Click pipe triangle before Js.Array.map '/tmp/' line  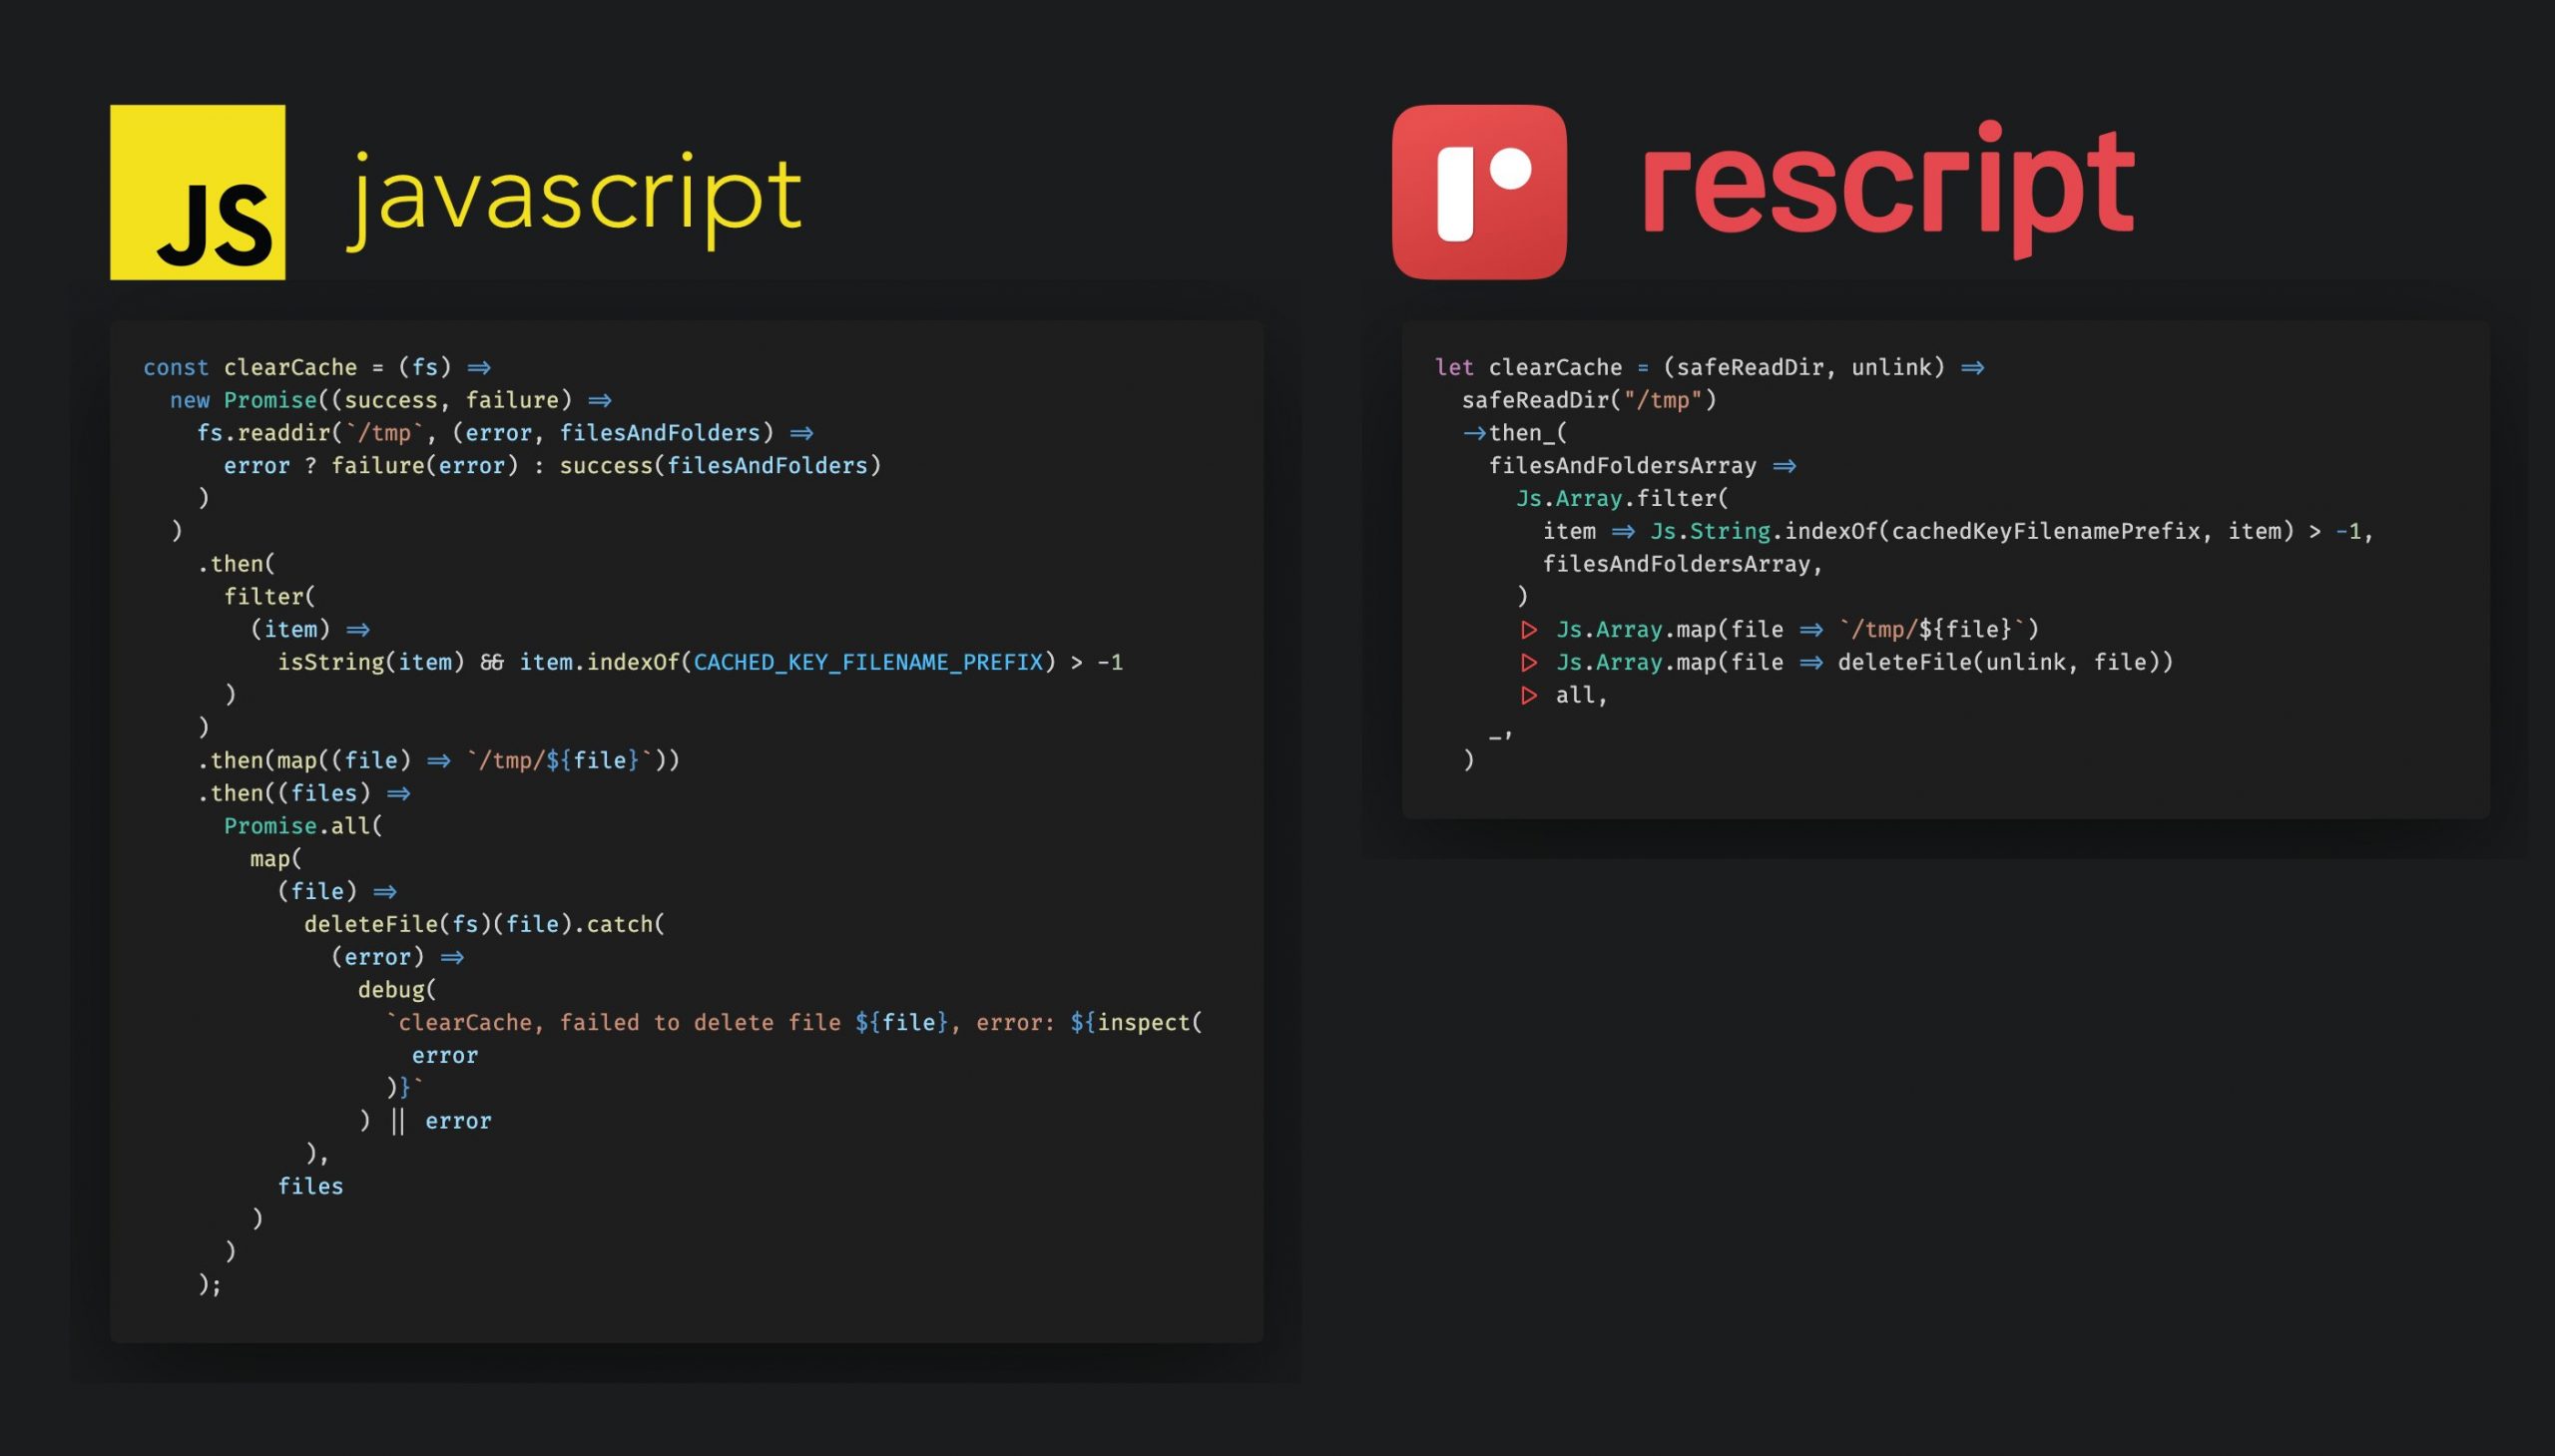point(1528,630)
